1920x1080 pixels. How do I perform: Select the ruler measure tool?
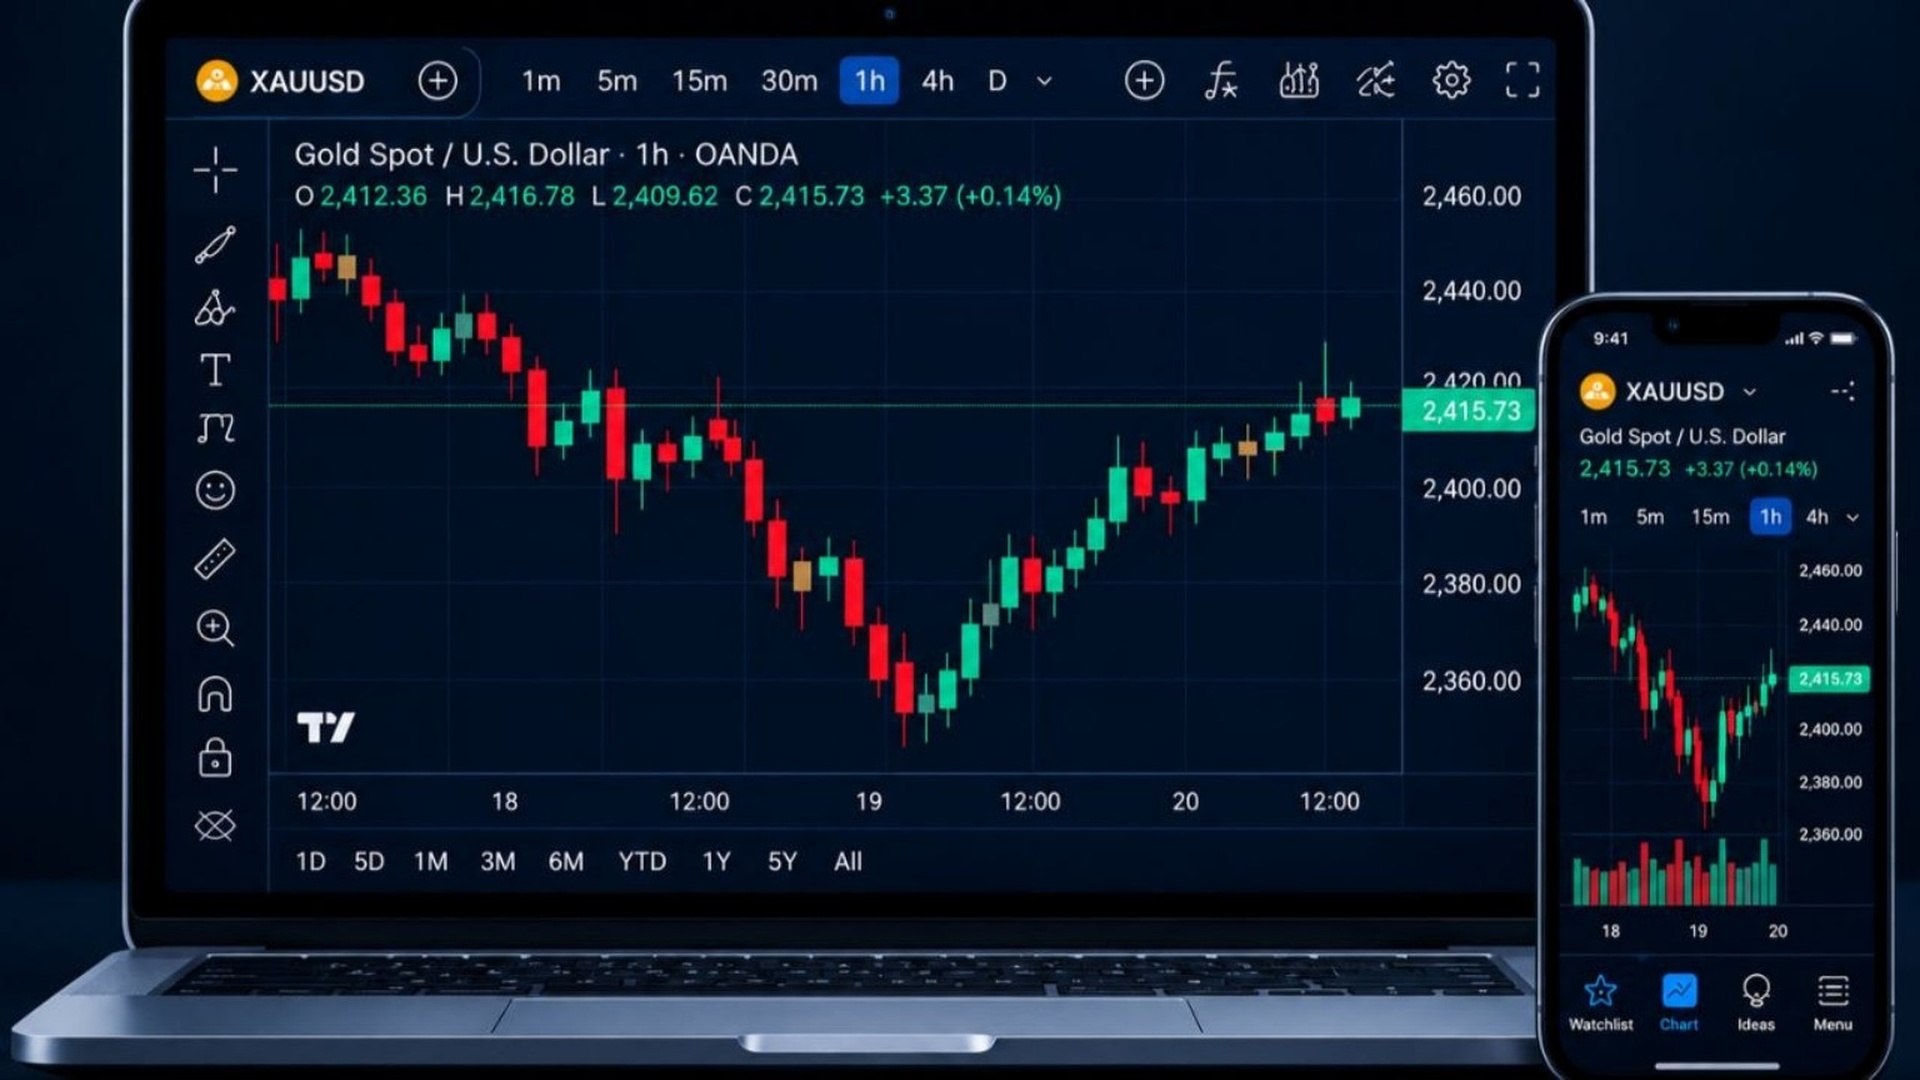[x=215, y=559]
